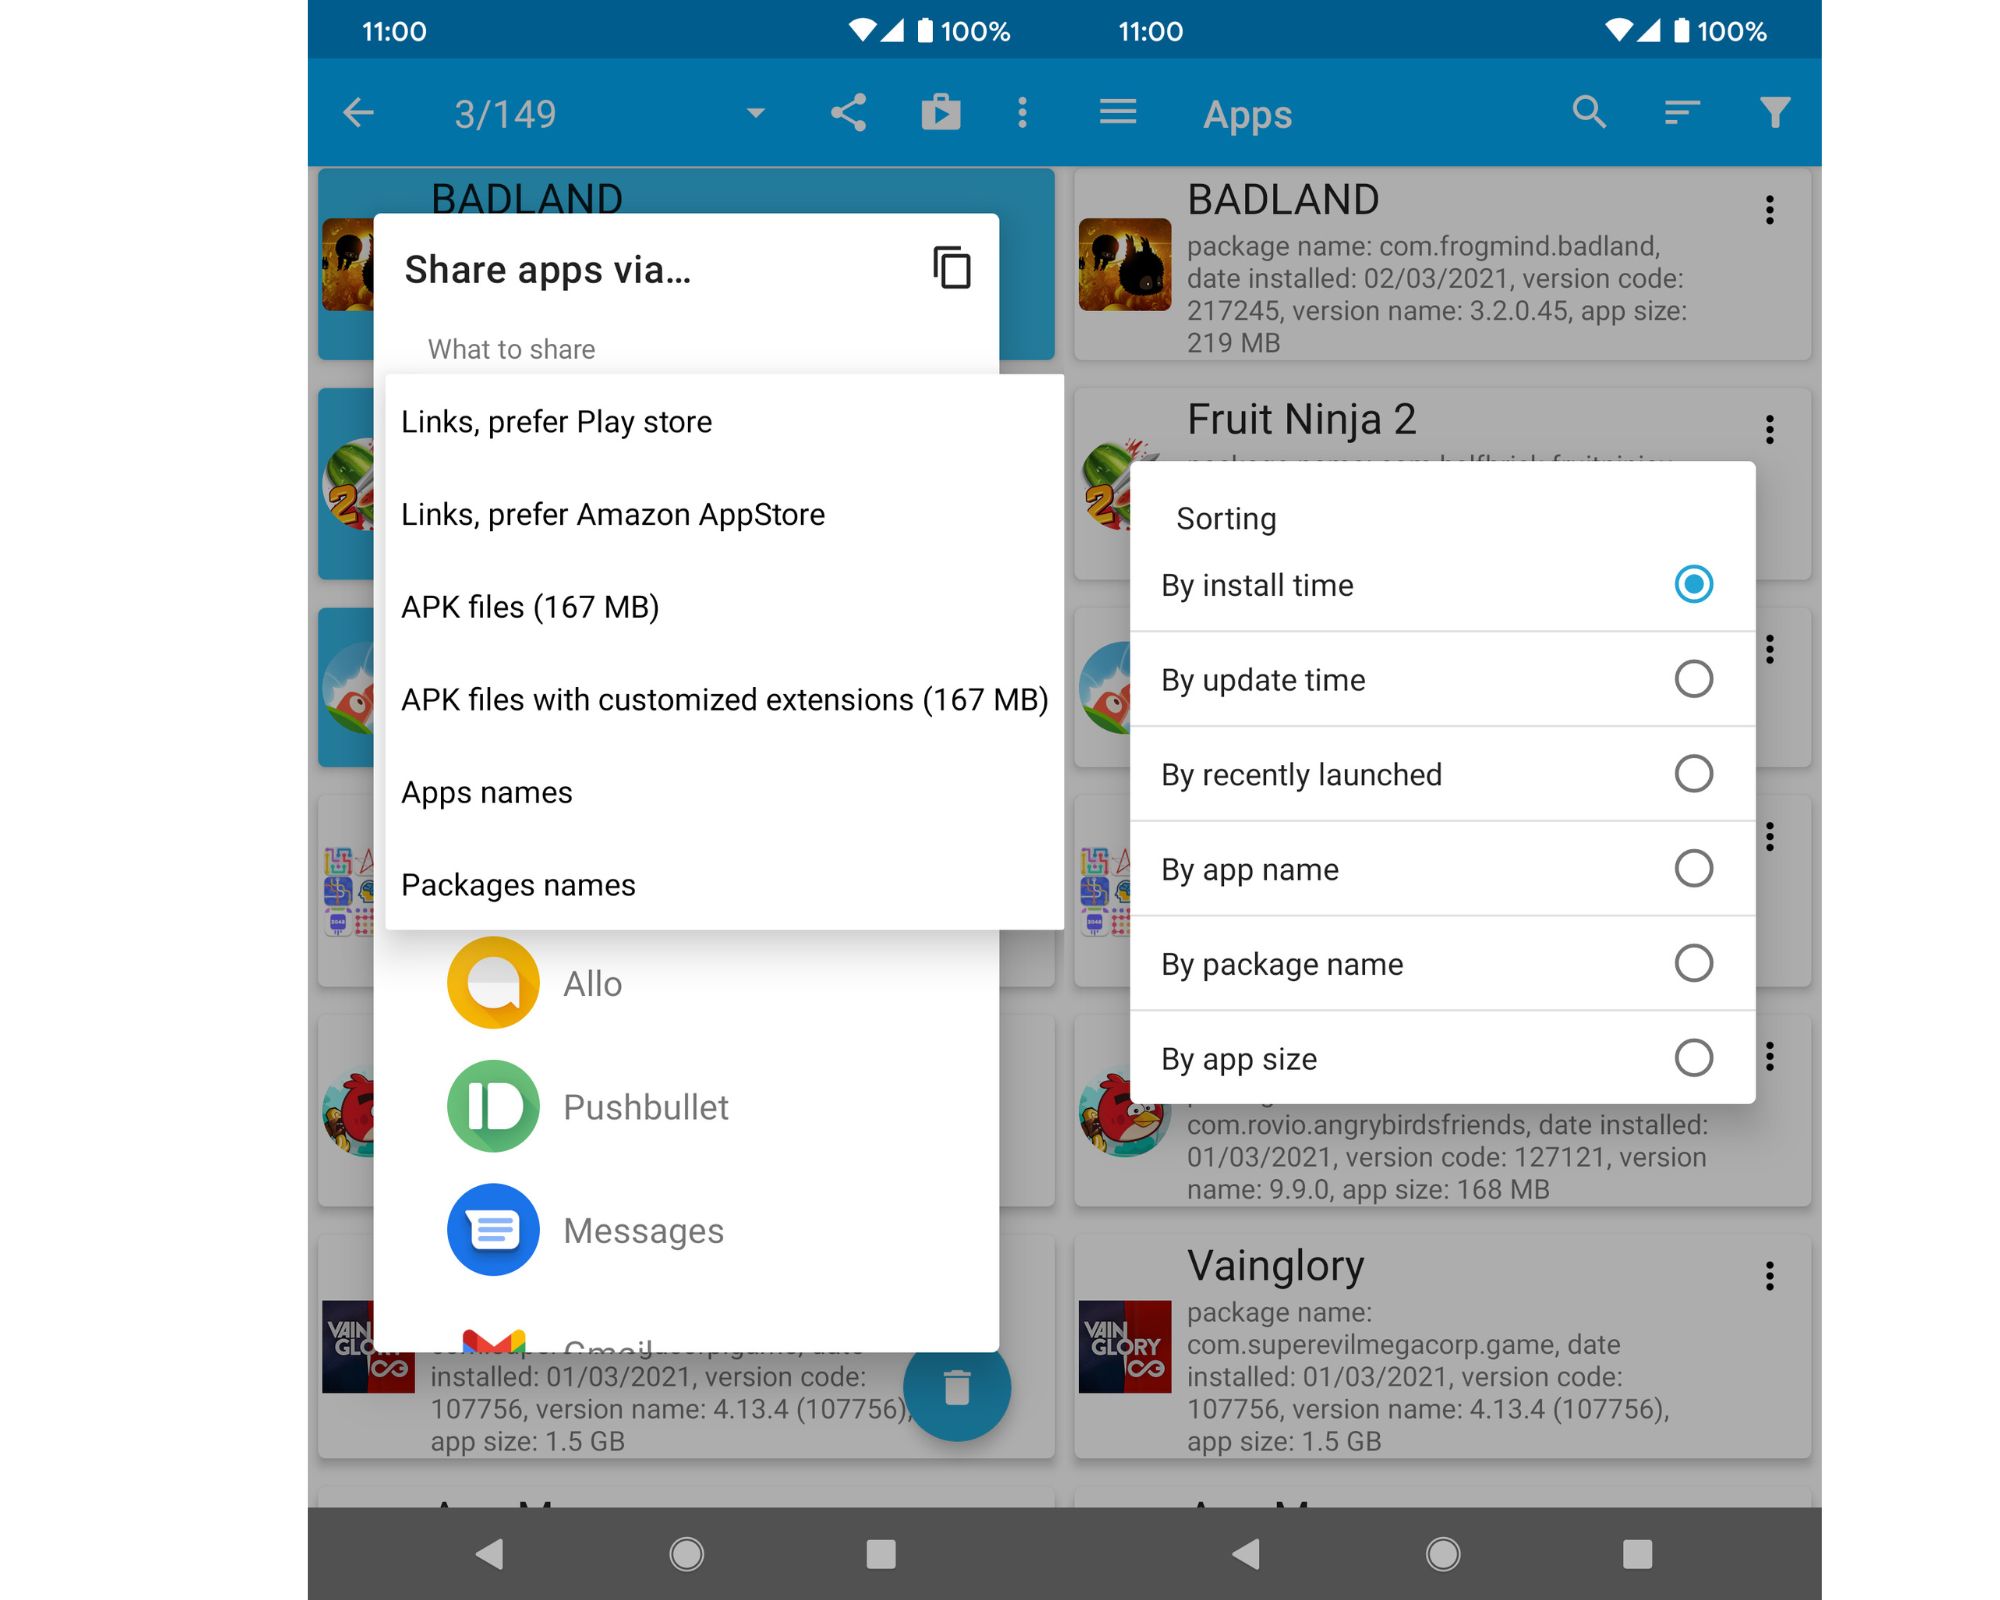The height and width of the screenshot is (1600, 2000).
Task: Click the filter funnel icon in Apps
Action: click(1780, 114)
